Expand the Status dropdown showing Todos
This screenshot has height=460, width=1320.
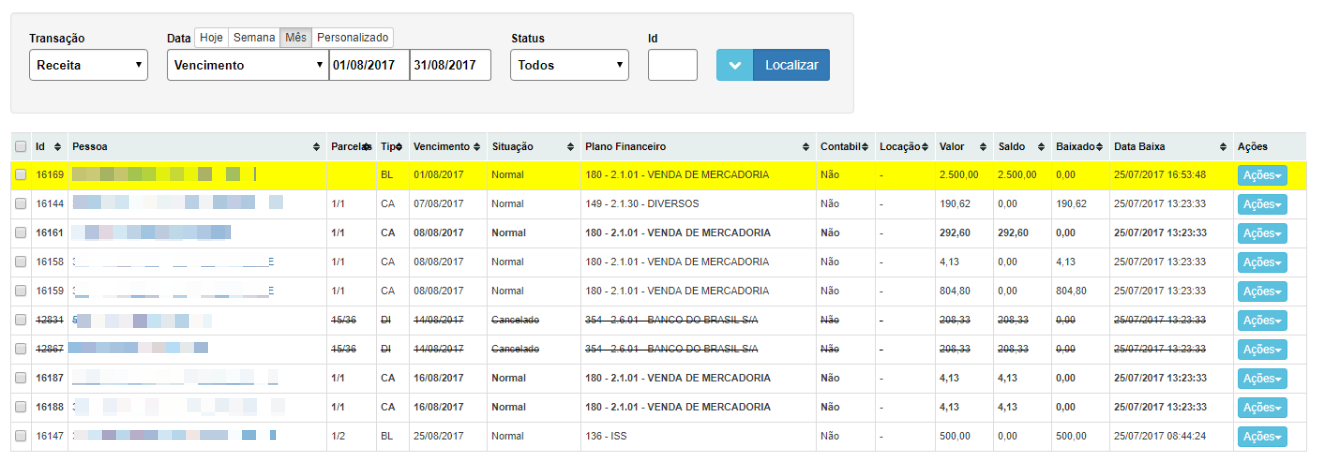point(569,65)
